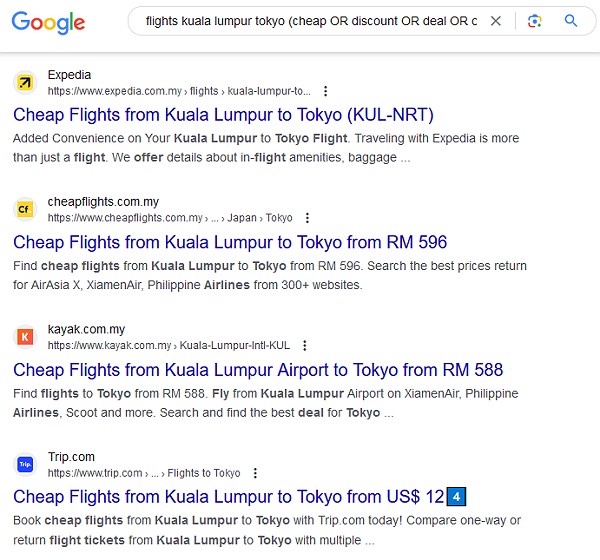Image resolution: width=600 pixels, height=560 pixels.
Task: Click the Trip.com site name
Action: click(71, 457)
